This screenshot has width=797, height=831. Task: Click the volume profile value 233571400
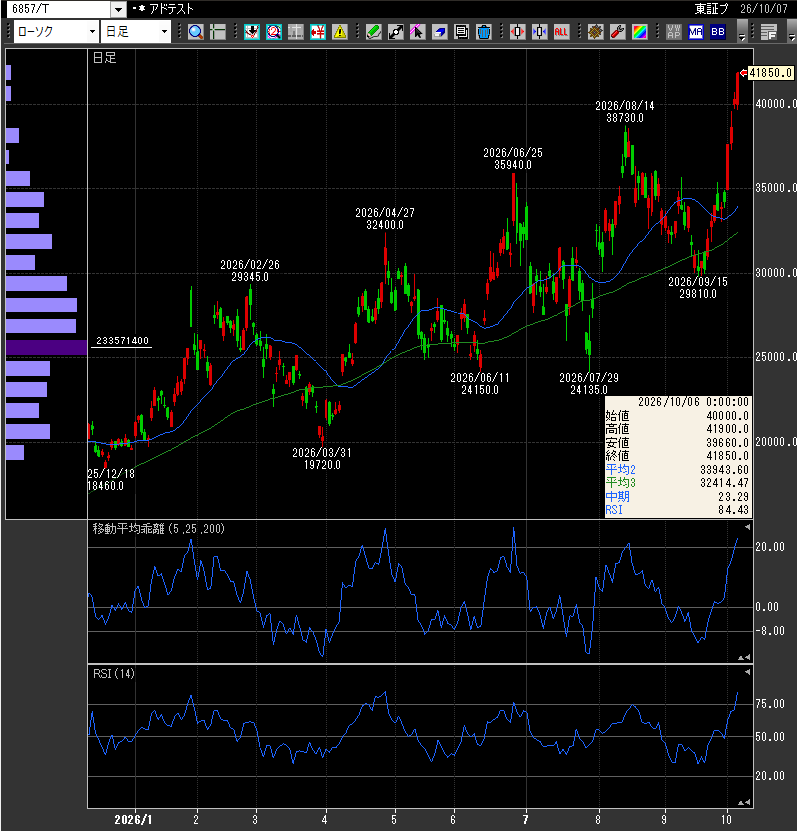pyautogui.click(x=122, y=341)
